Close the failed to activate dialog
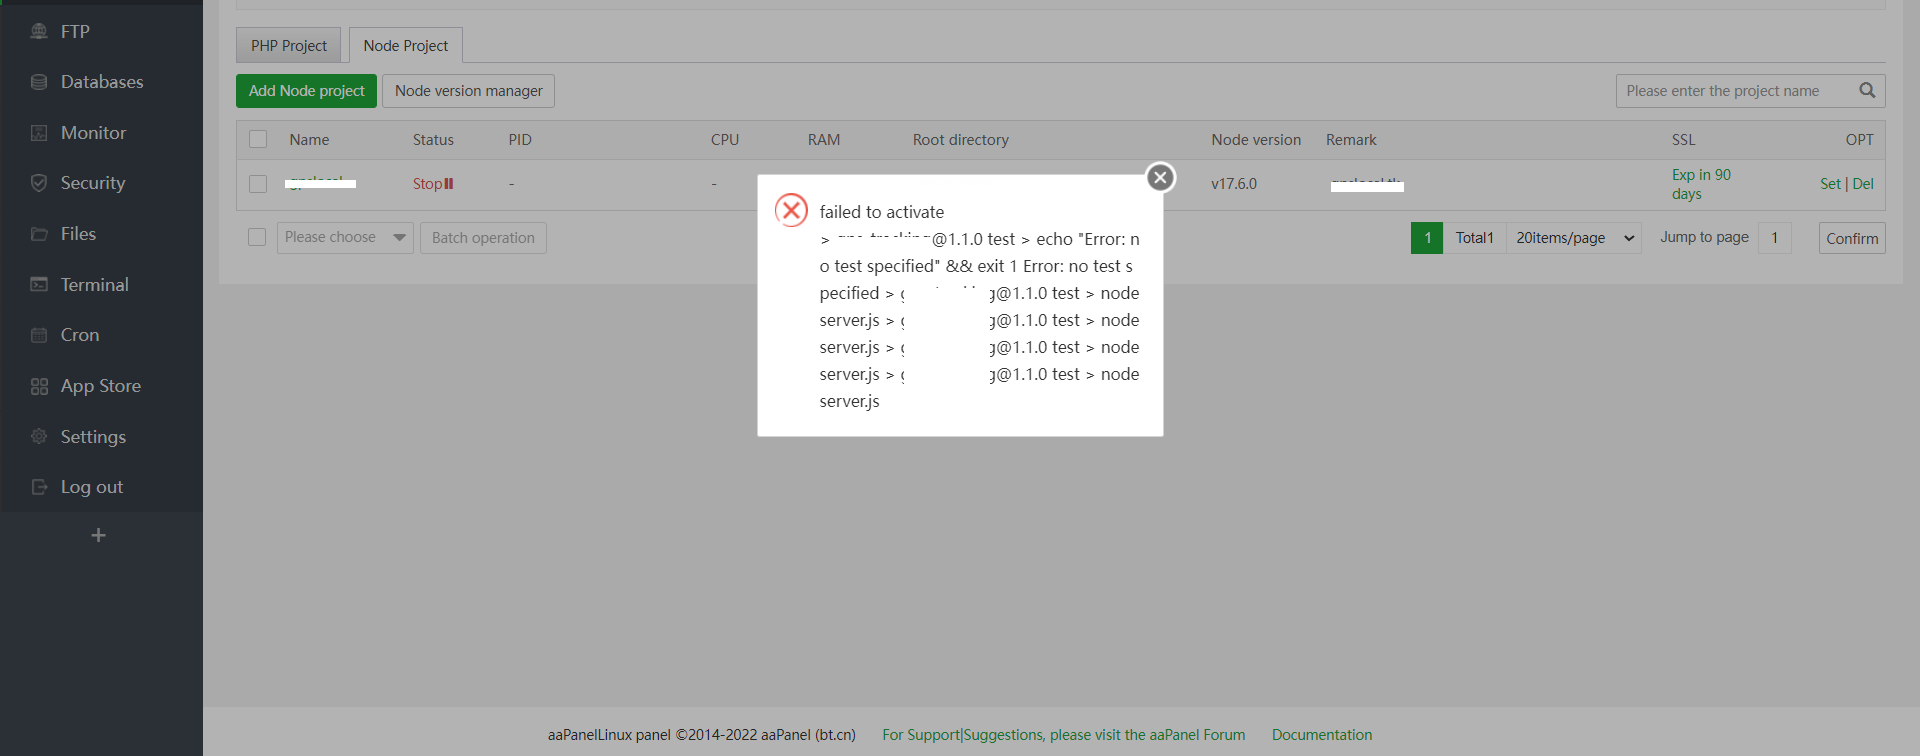The image size is (1920, 756). coord(1160,178)
